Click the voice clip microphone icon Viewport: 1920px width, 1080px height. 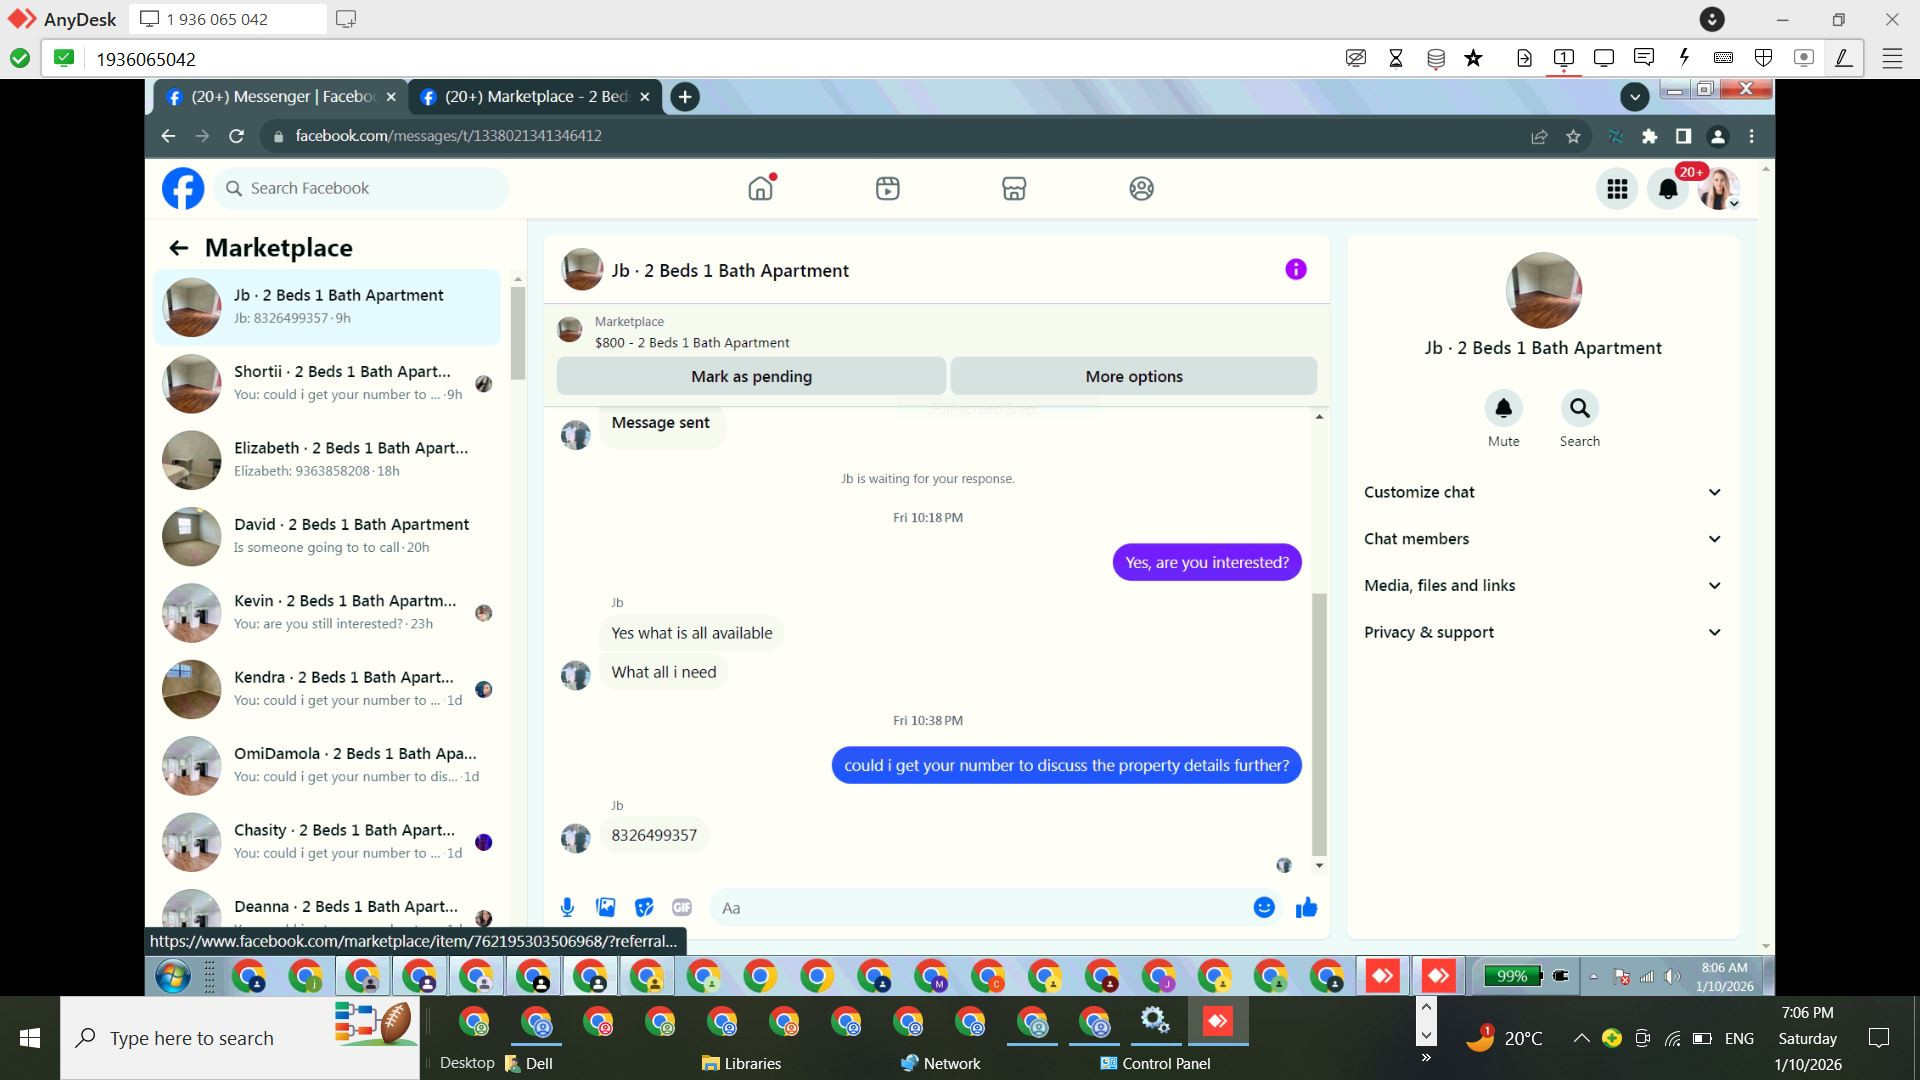tap(567, 907)
